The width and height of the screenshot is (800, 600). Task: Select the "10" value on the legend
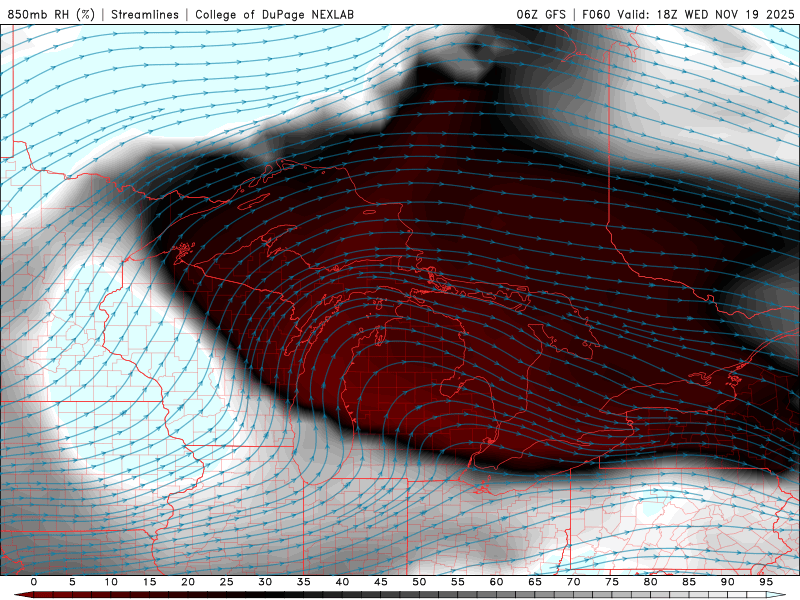pos(111,582)
